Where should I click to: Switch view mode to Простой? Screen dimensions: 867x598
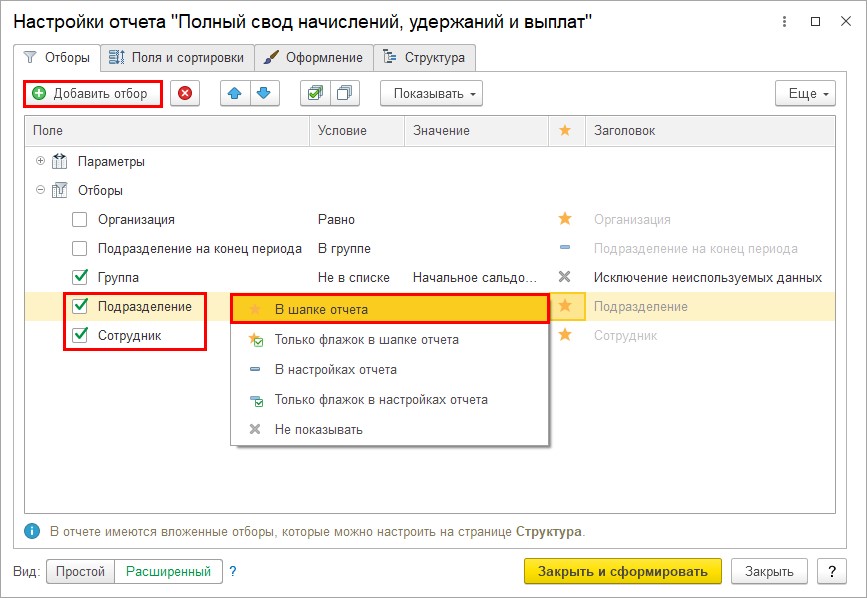(x=80, y=571)
